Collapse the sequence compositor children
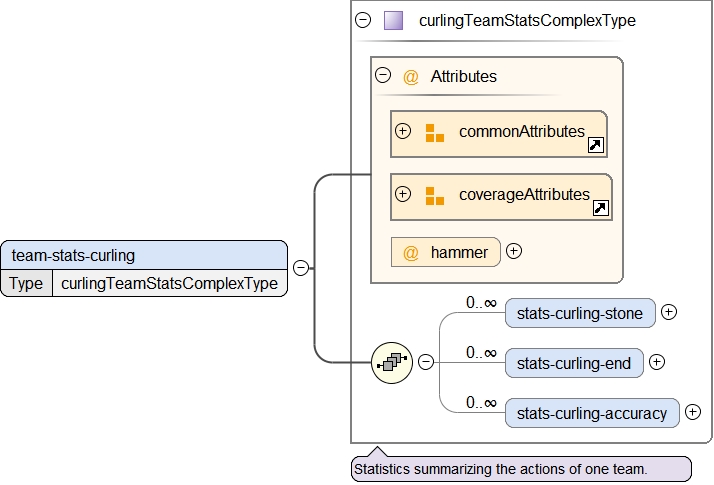 pyautogui.click(x=425, y=362)
